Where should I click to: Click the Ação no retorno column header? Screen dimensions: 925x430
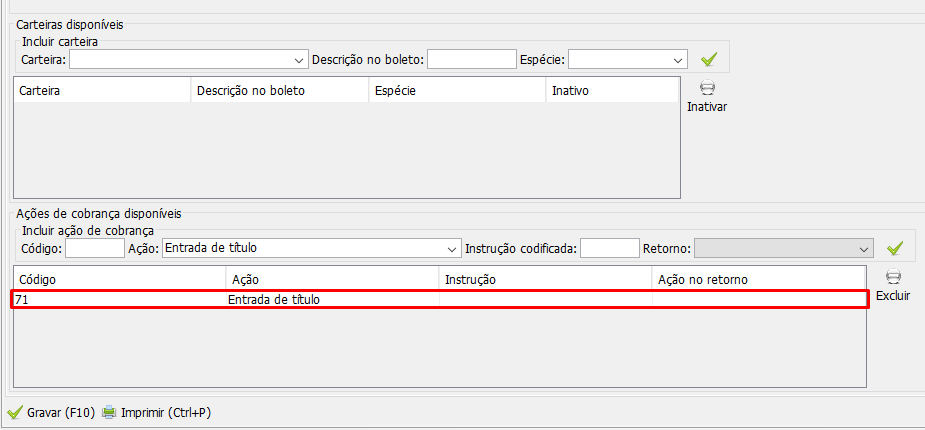757,279
